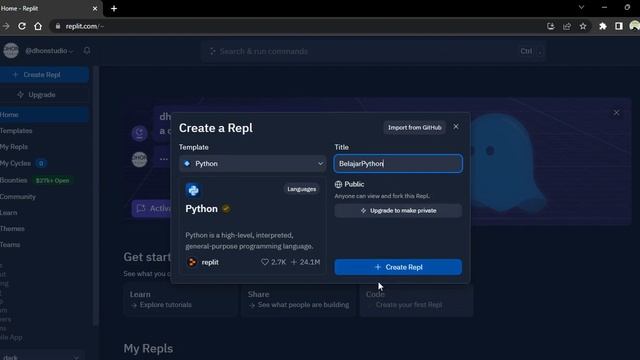Click the heart likes icon 2.7K
640x360 pixels.
pos(265,262)
